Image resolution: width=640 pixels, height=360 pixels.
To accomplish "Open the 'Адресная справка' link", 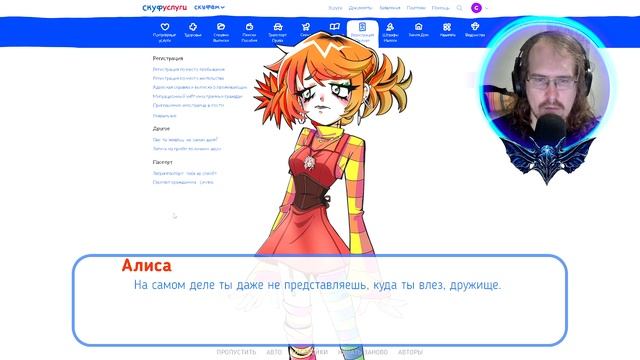I will point(200,87).
